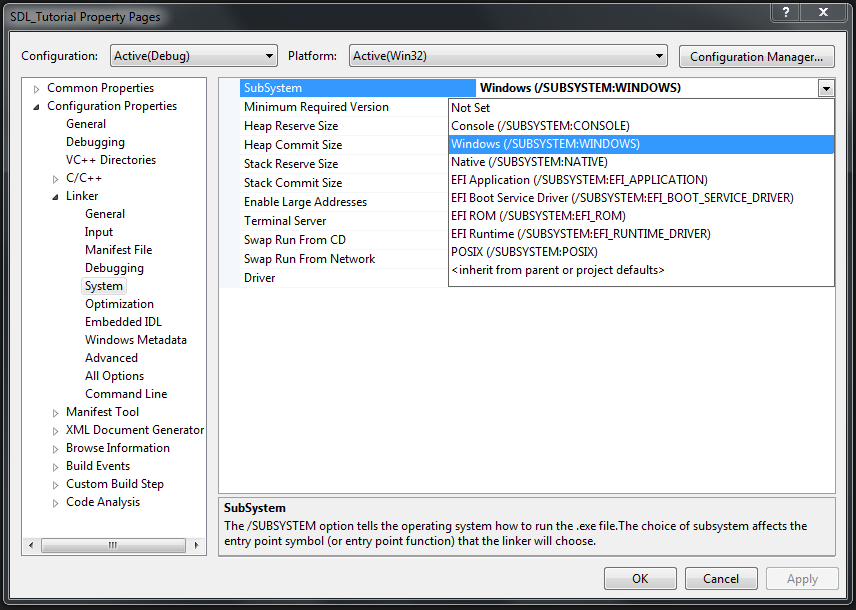The height and width of the screenshot is (610, 856).
Task: Expand the Code Analysis node
Action: tap(55, 503)
